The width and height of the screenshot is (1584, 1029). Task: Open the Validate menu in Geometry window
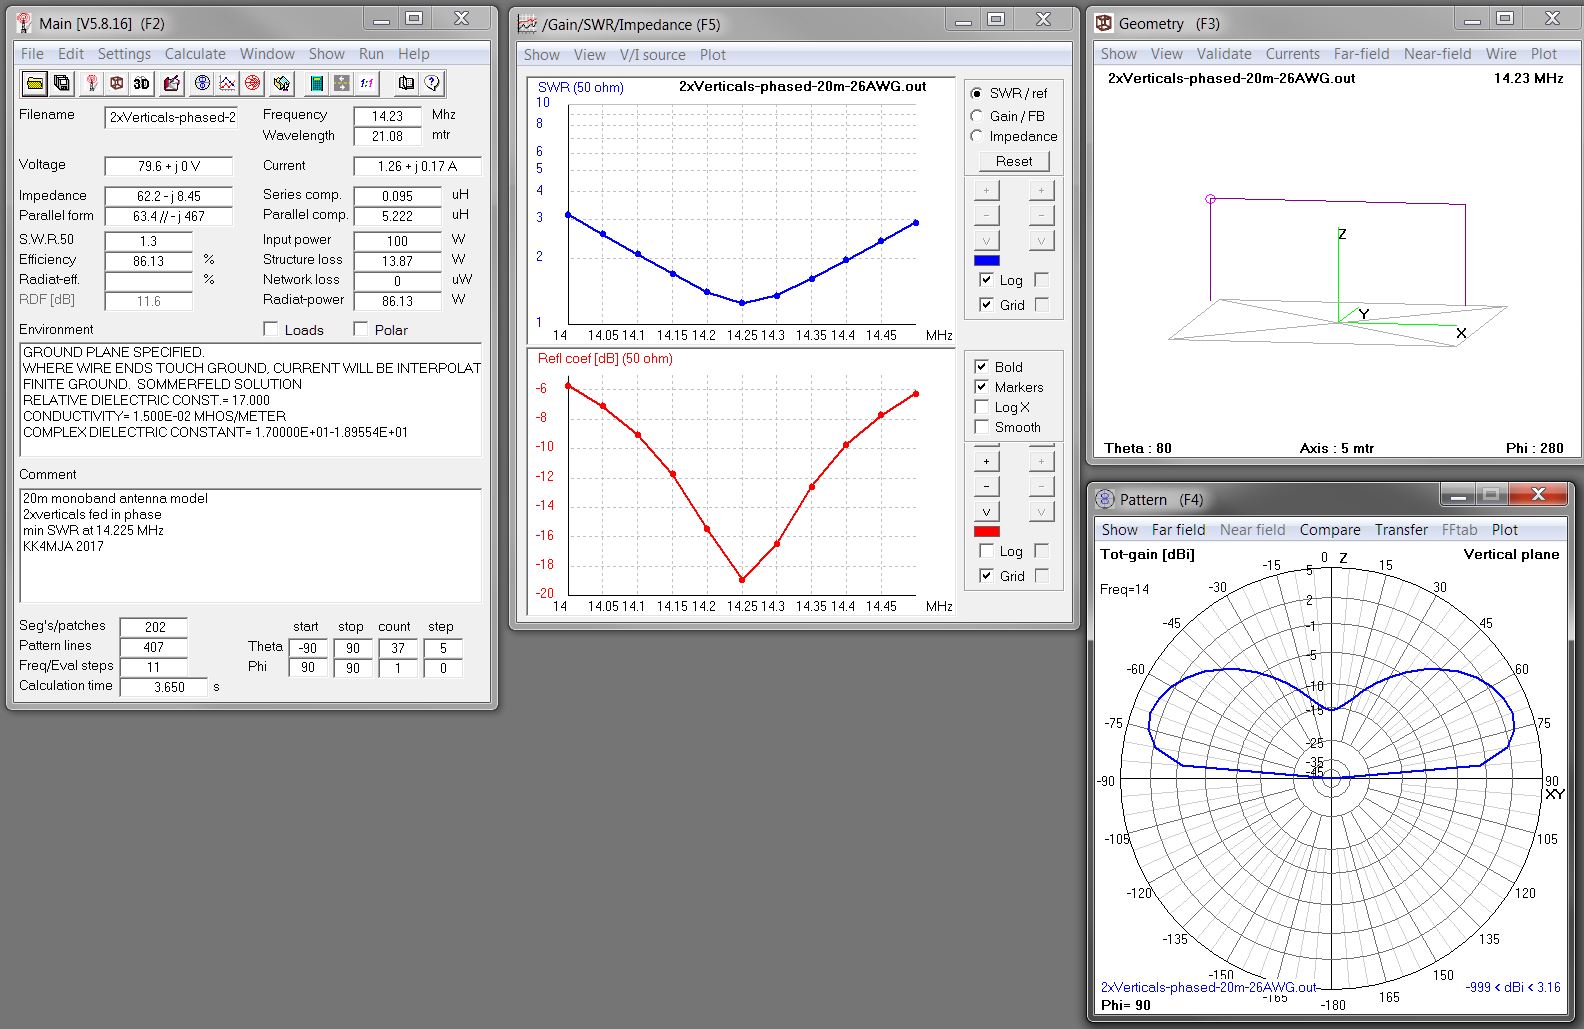point(1224,54)
